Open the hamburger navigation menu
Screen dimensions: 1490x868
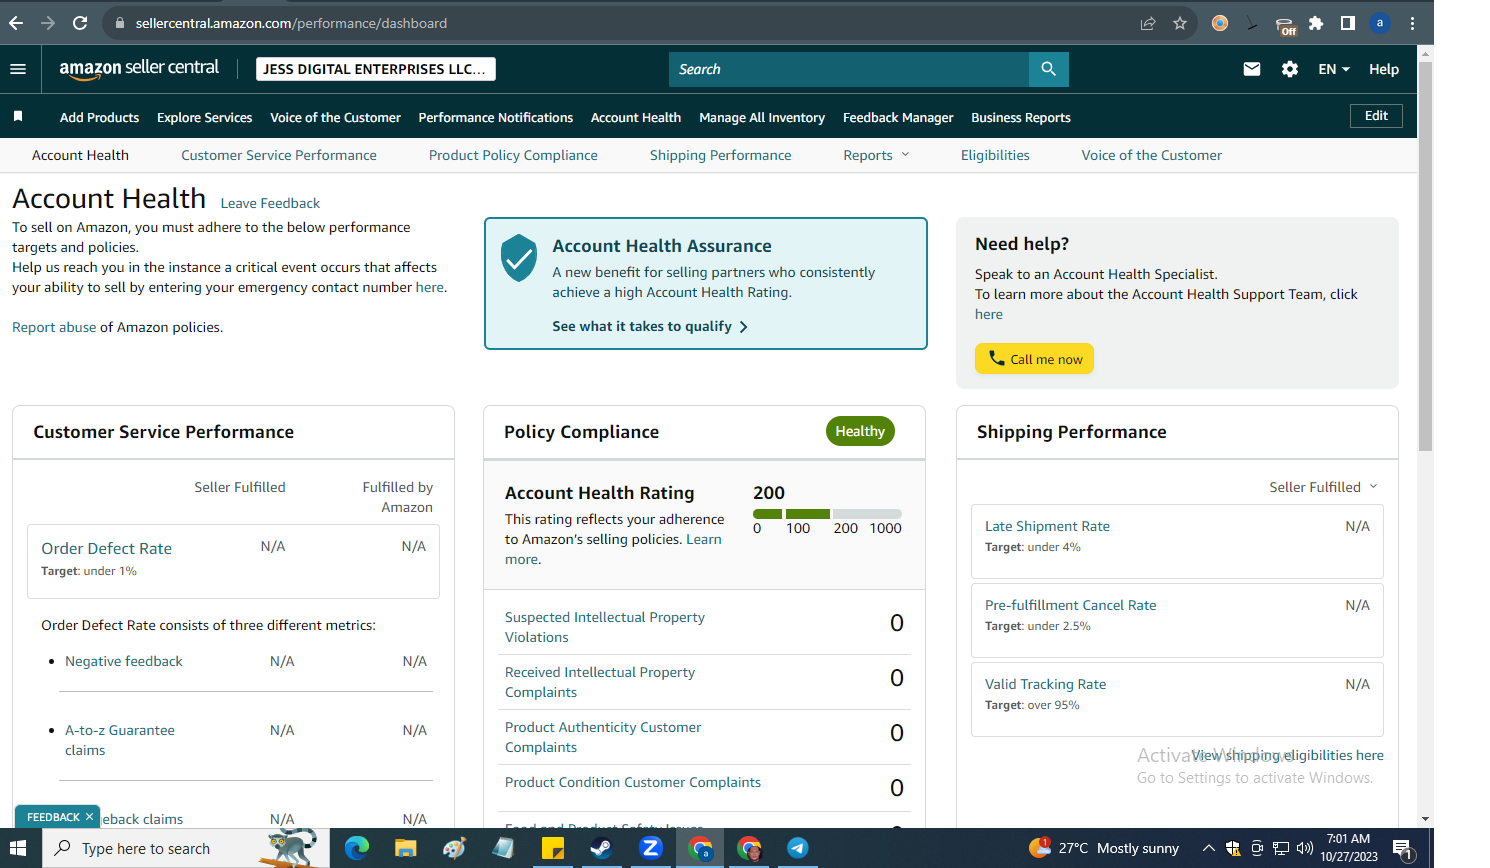(18, 69)
